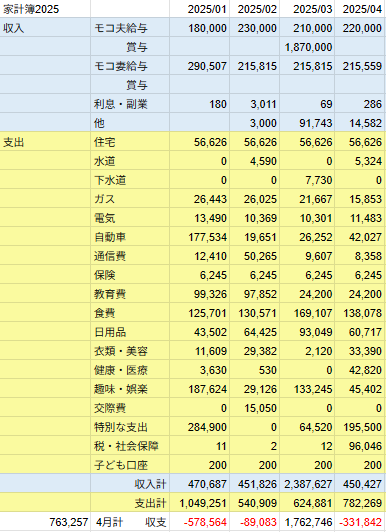Select the 2025/03 column header cell
This screenshot has width=386, height=532.
307,9
